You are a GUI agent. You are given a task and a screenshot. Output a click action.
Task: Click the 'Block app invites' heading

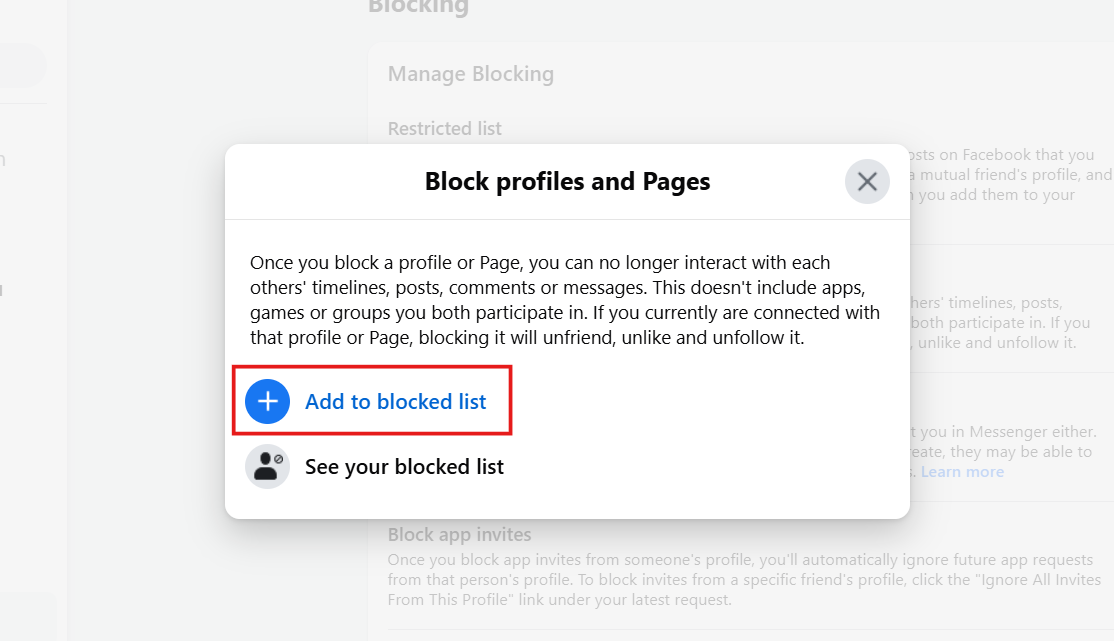[x=459, y=535]
